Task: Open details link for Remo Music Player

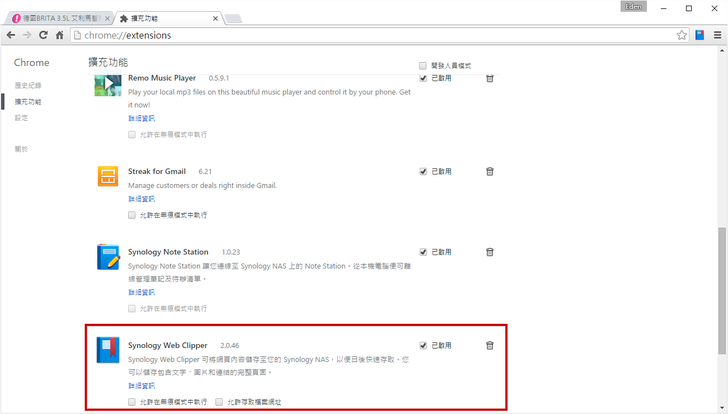Action: (x=142, y=118)
